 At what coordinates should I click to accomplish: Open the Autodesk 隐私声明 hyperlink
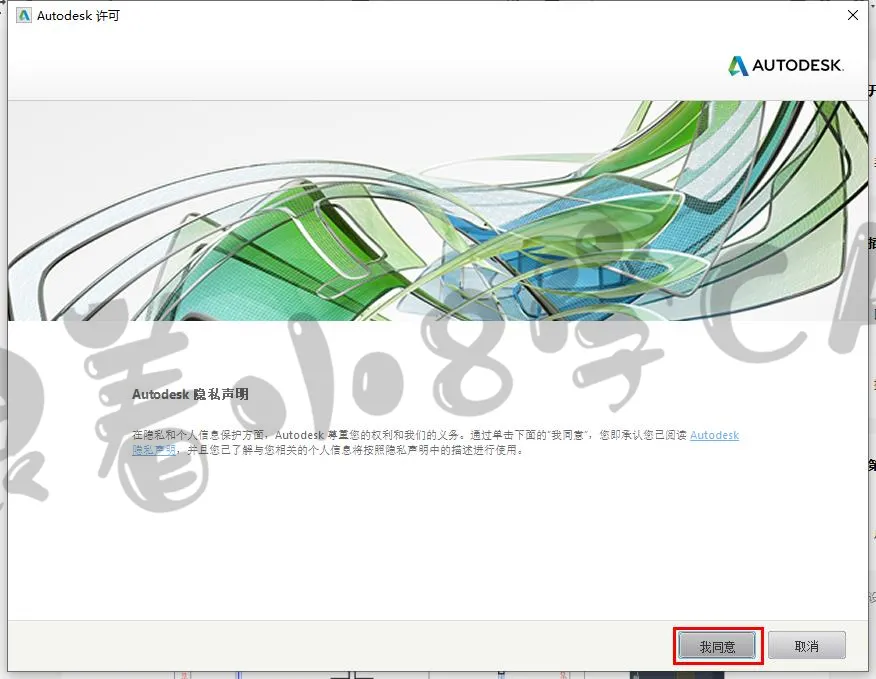click(x=714, y=435)
